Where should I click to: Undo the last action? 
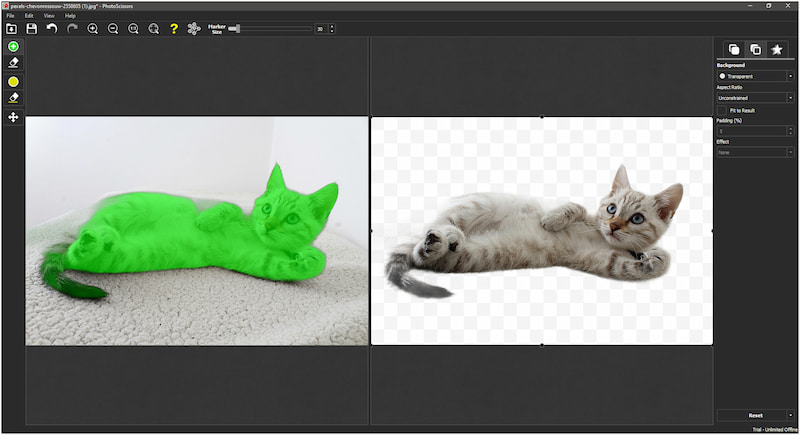[52, 29]
